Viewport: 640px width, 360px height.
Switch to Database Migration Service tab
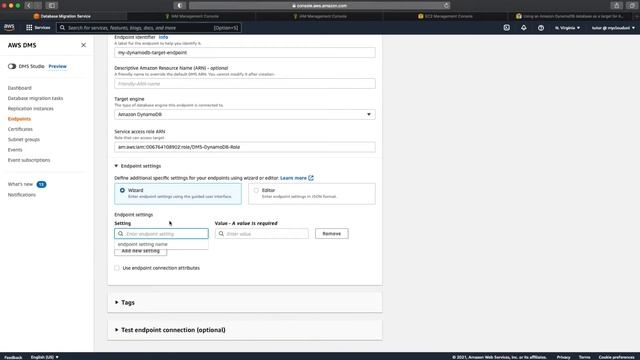click(63, 16)
